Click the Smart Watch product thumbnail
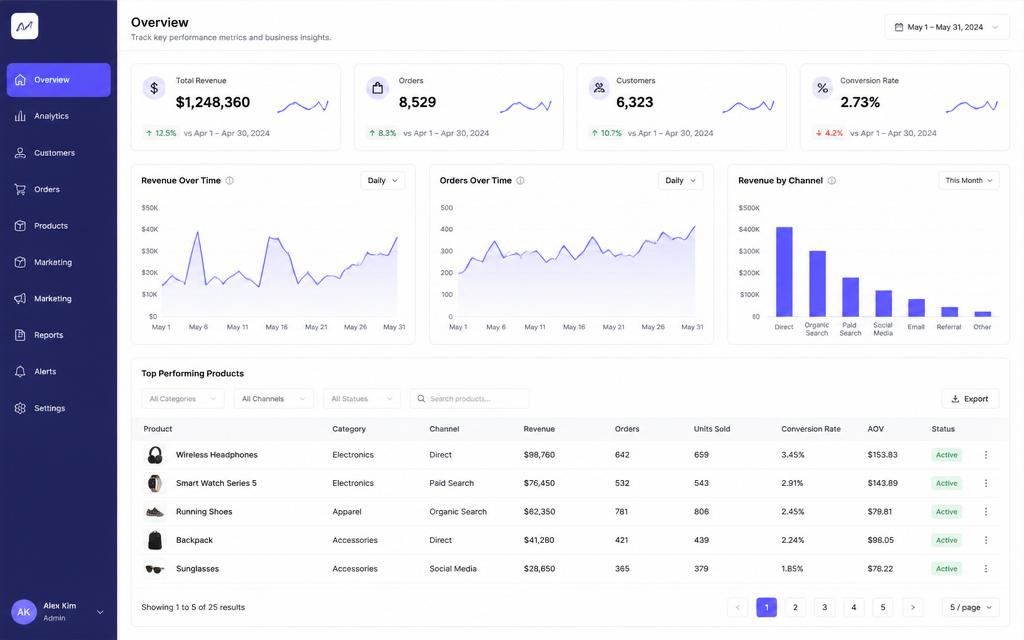Image resolution: width=1024 pixels, height=640 pixels. [x=155, y=483]
